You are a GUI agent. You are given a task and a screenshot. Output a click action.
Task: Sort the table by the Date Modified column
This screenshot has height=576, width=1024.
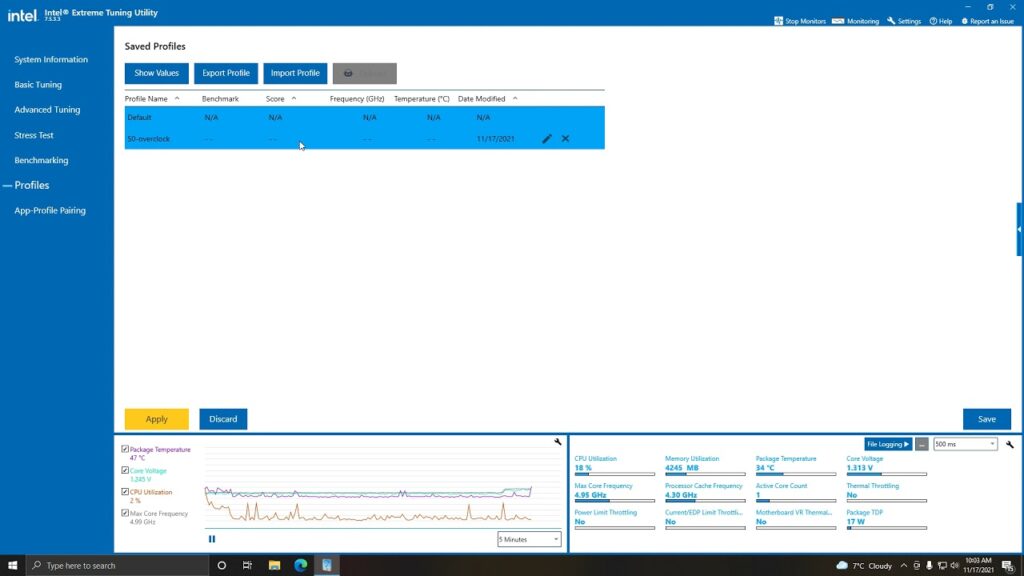point(487,99)
